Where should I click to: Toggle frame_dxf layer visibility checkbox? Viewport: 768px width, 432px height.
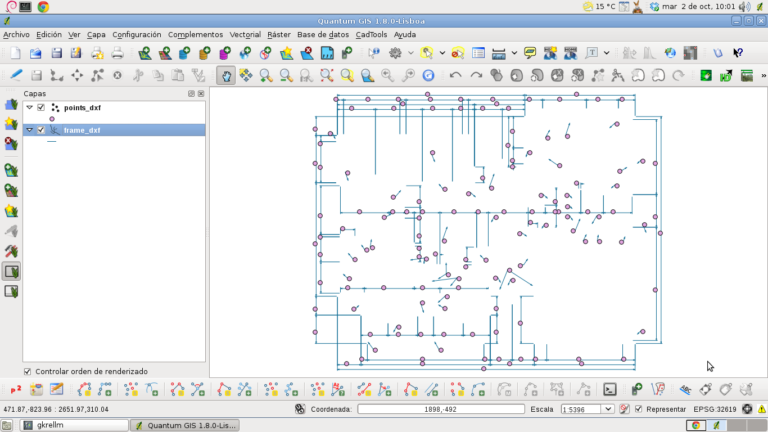(x=41, y=130)
